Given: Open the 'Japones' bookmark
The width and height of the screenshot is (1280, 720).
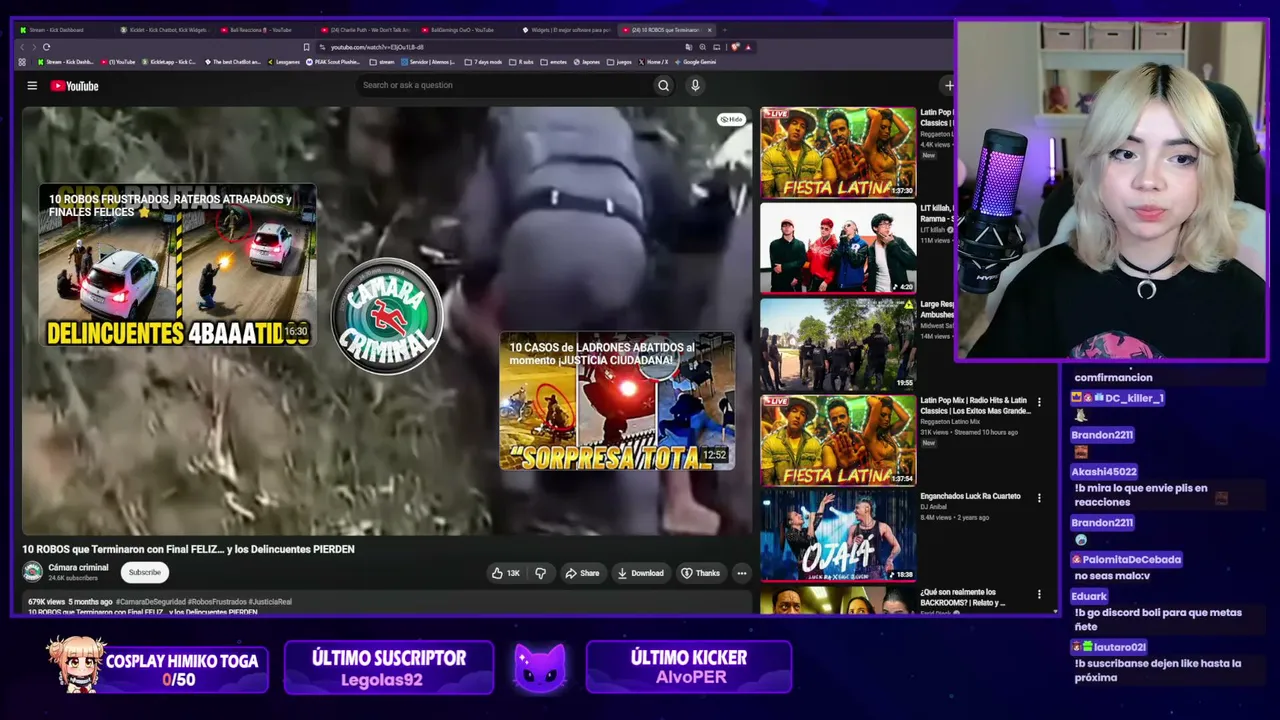Looking at the screenshot, I should (x=586, y=62).
